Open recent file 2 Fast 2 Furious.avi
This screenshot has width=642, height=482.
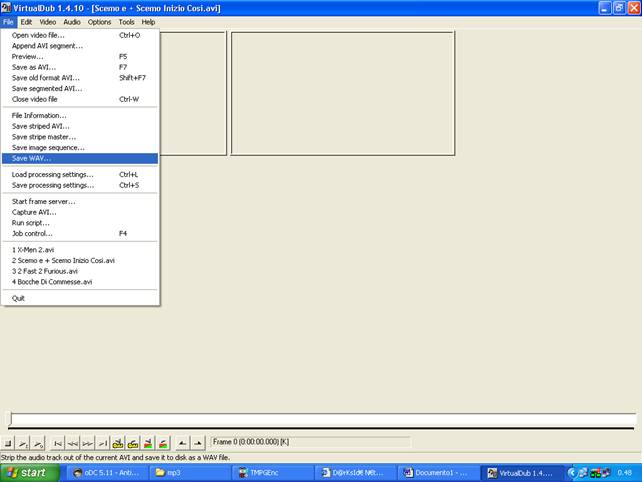[x=80, y=271]
